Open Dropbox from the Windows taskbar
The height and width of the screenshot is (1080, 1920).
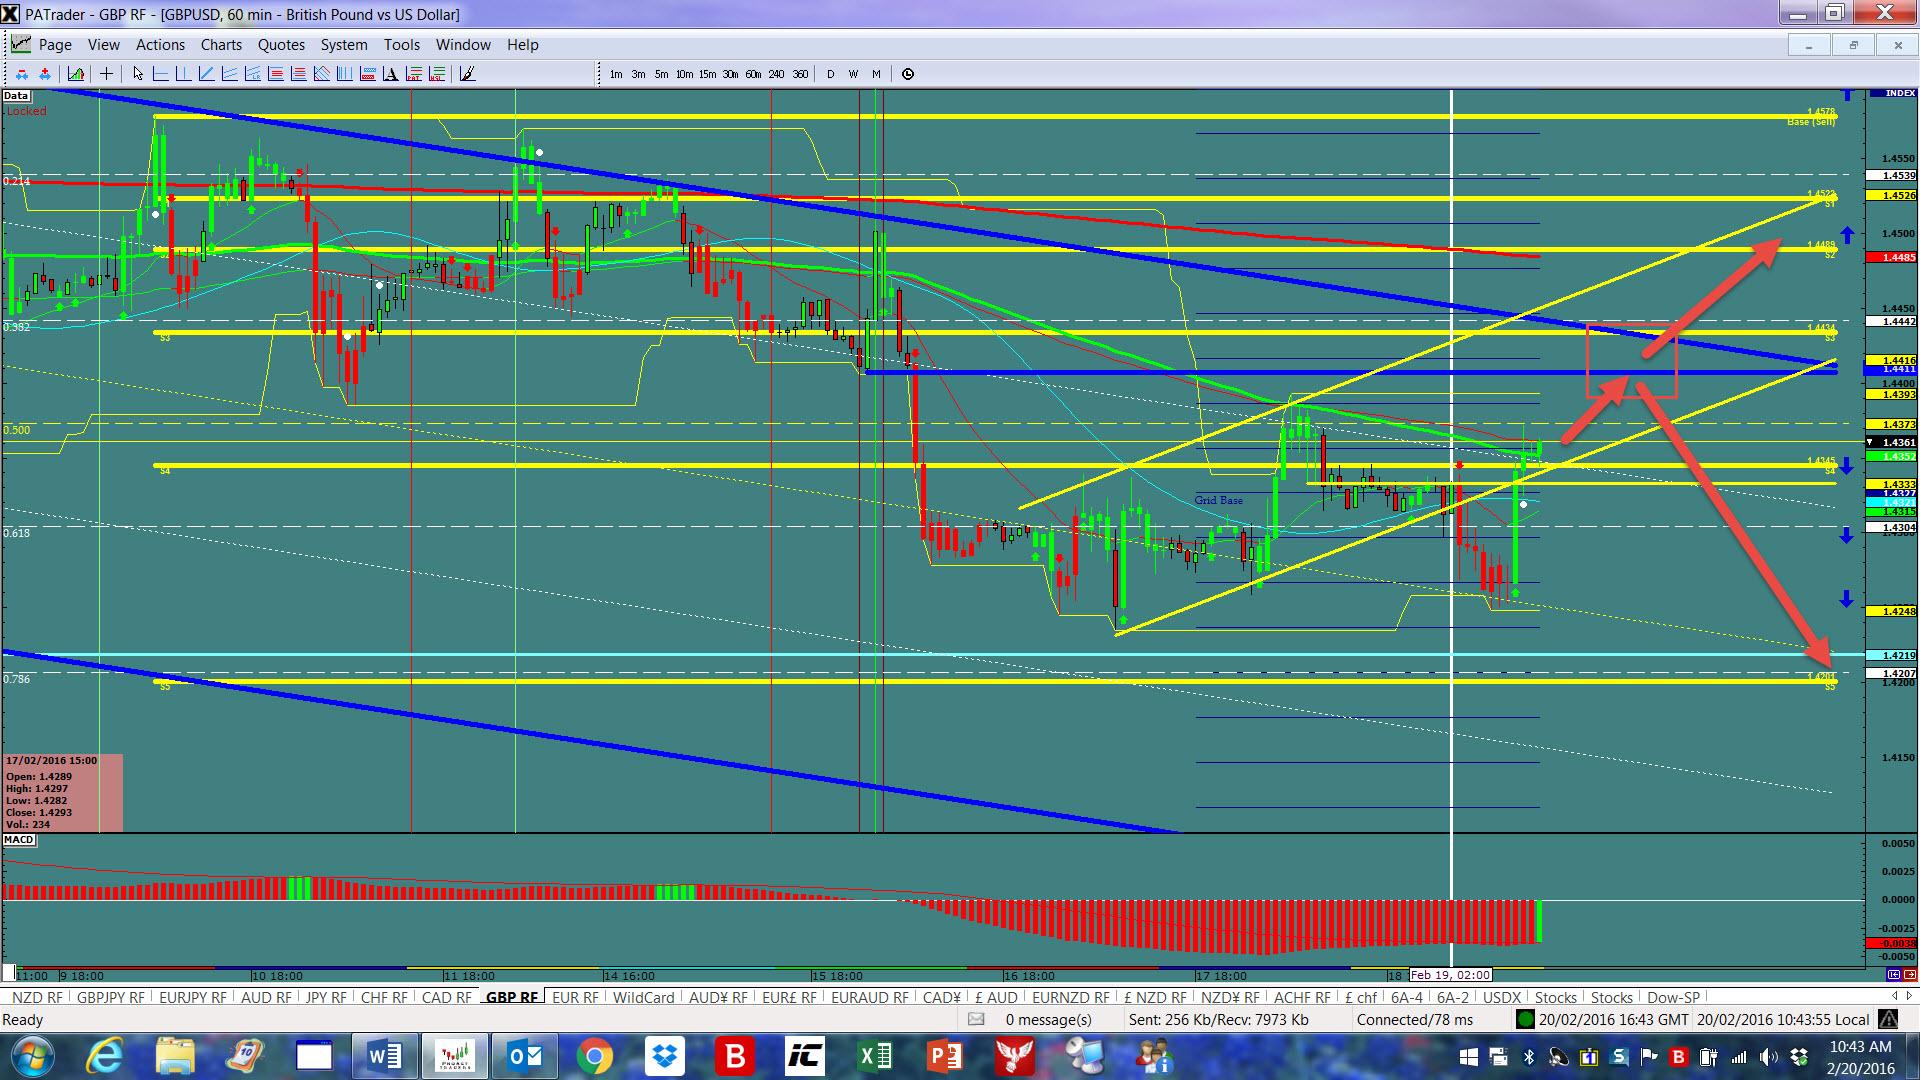pyautogui.click(x=664, y=1056)
